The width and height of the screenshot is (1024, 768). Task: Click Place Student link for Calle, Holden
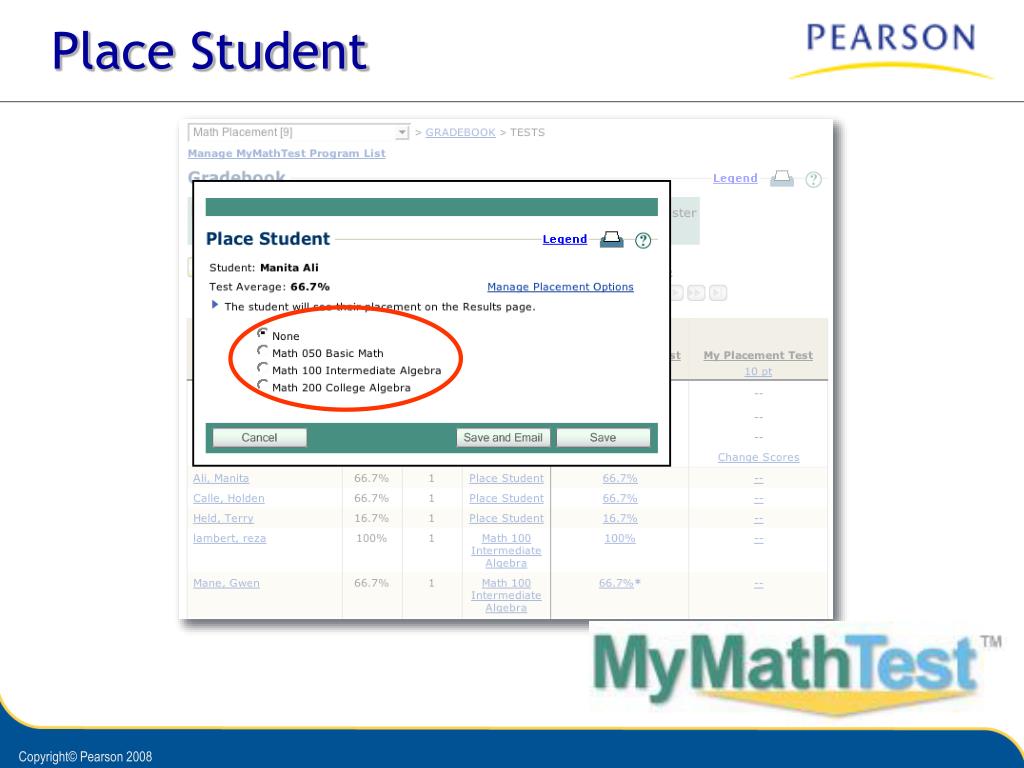click(506, 498)
